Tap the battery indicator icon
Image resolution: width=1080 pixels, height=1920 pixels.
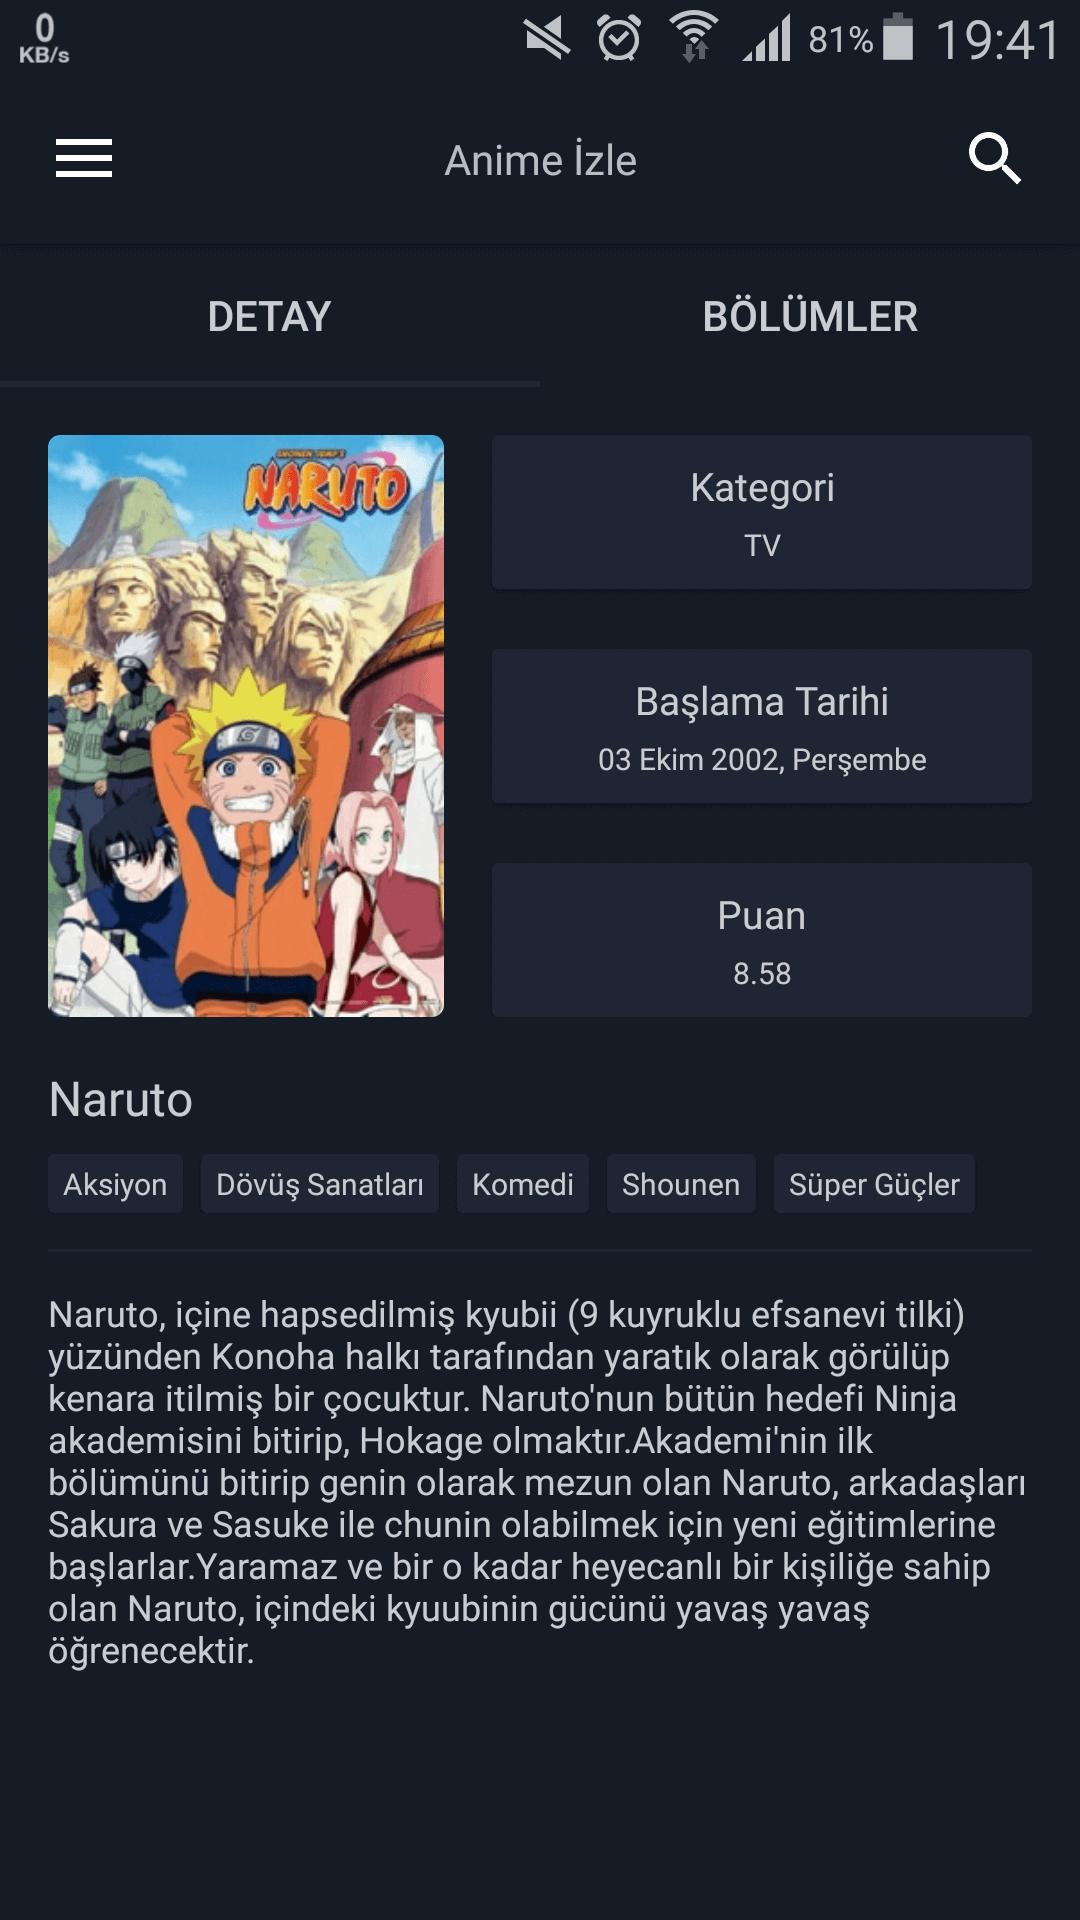click(899, 38)
